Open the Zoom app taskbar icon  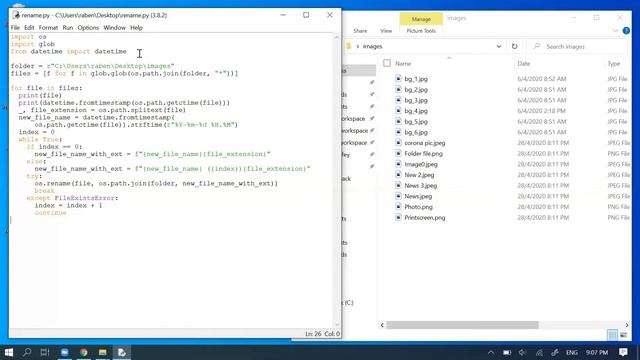(x=64, y=352)
